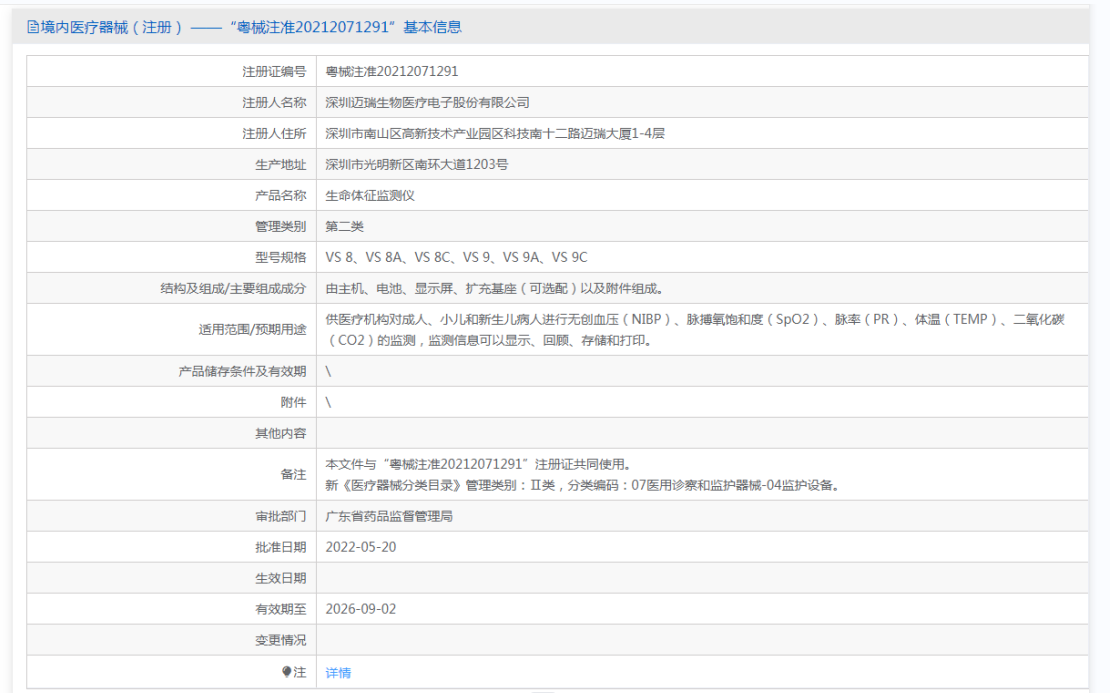Viewport: 1110px width, 693px height.
Task: Click the 审批部门 label
Action: pyautogui.click(x=280, y=517)
